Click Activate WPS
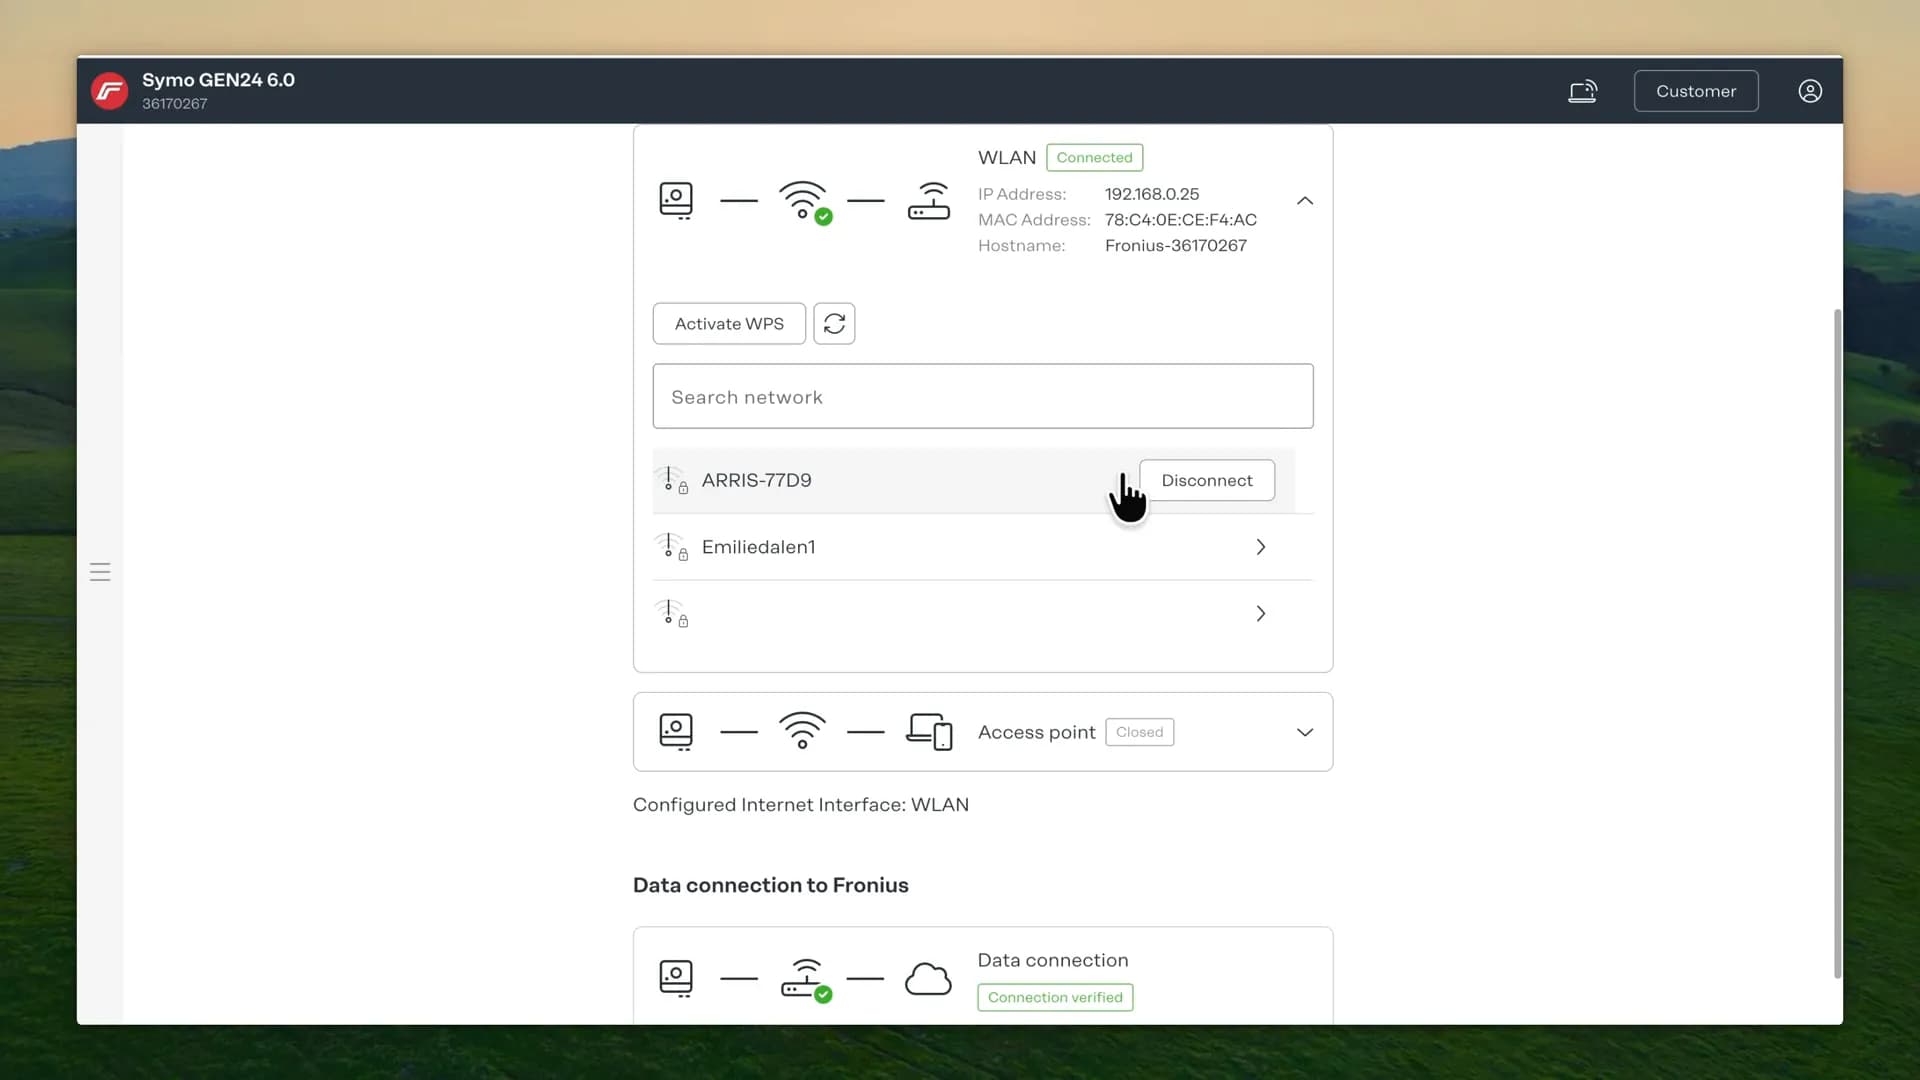 click(729, 324)
